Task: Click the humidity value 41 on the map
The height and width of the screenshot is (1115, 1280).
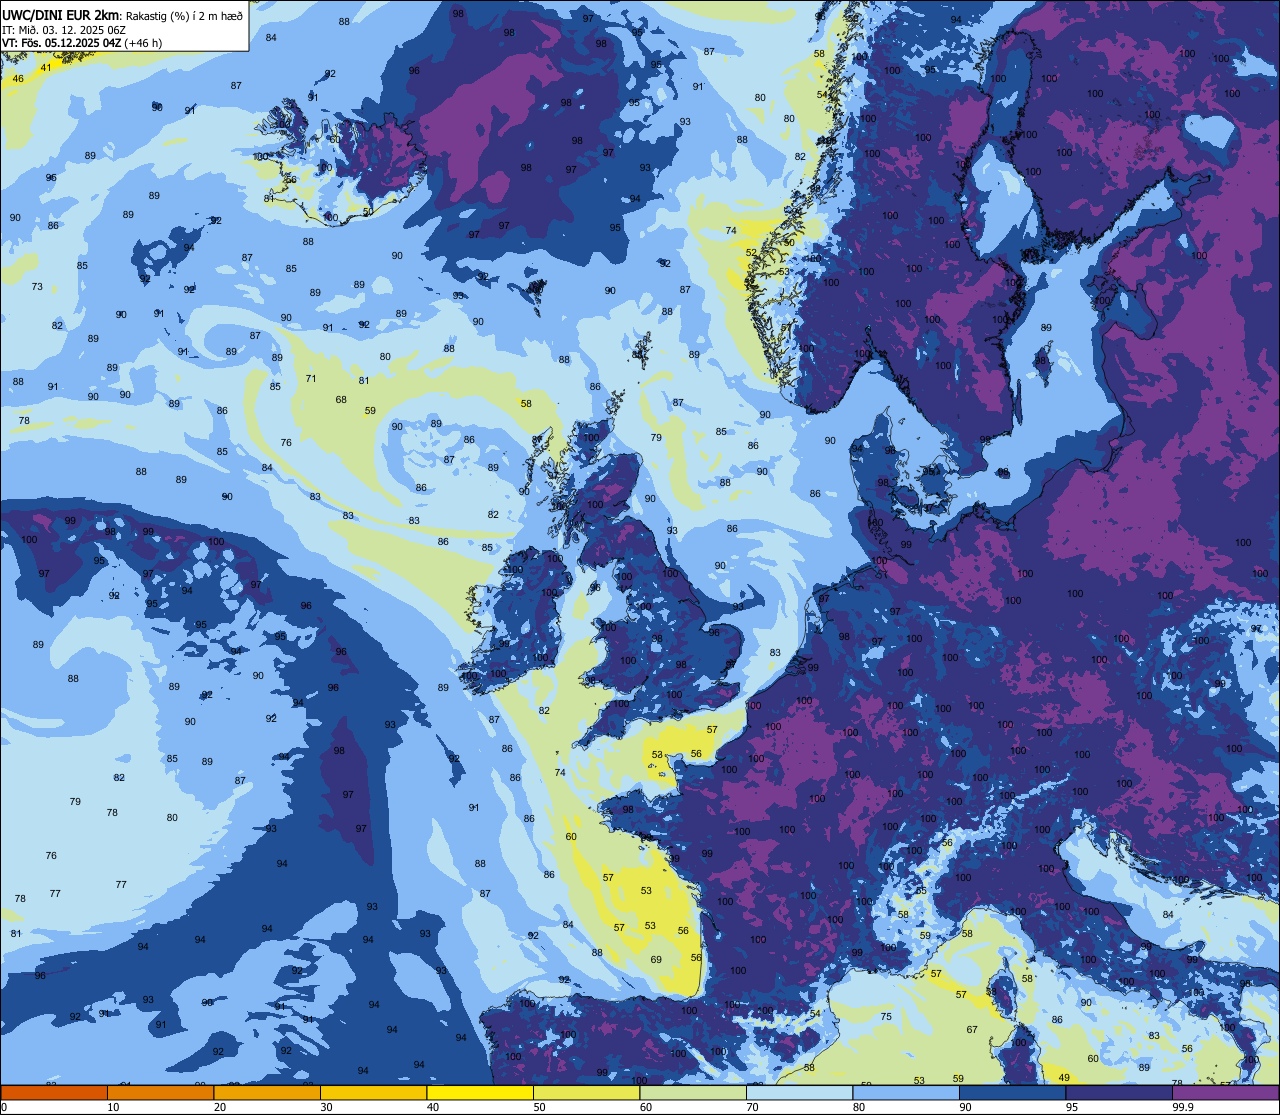Action: (46, 68)
